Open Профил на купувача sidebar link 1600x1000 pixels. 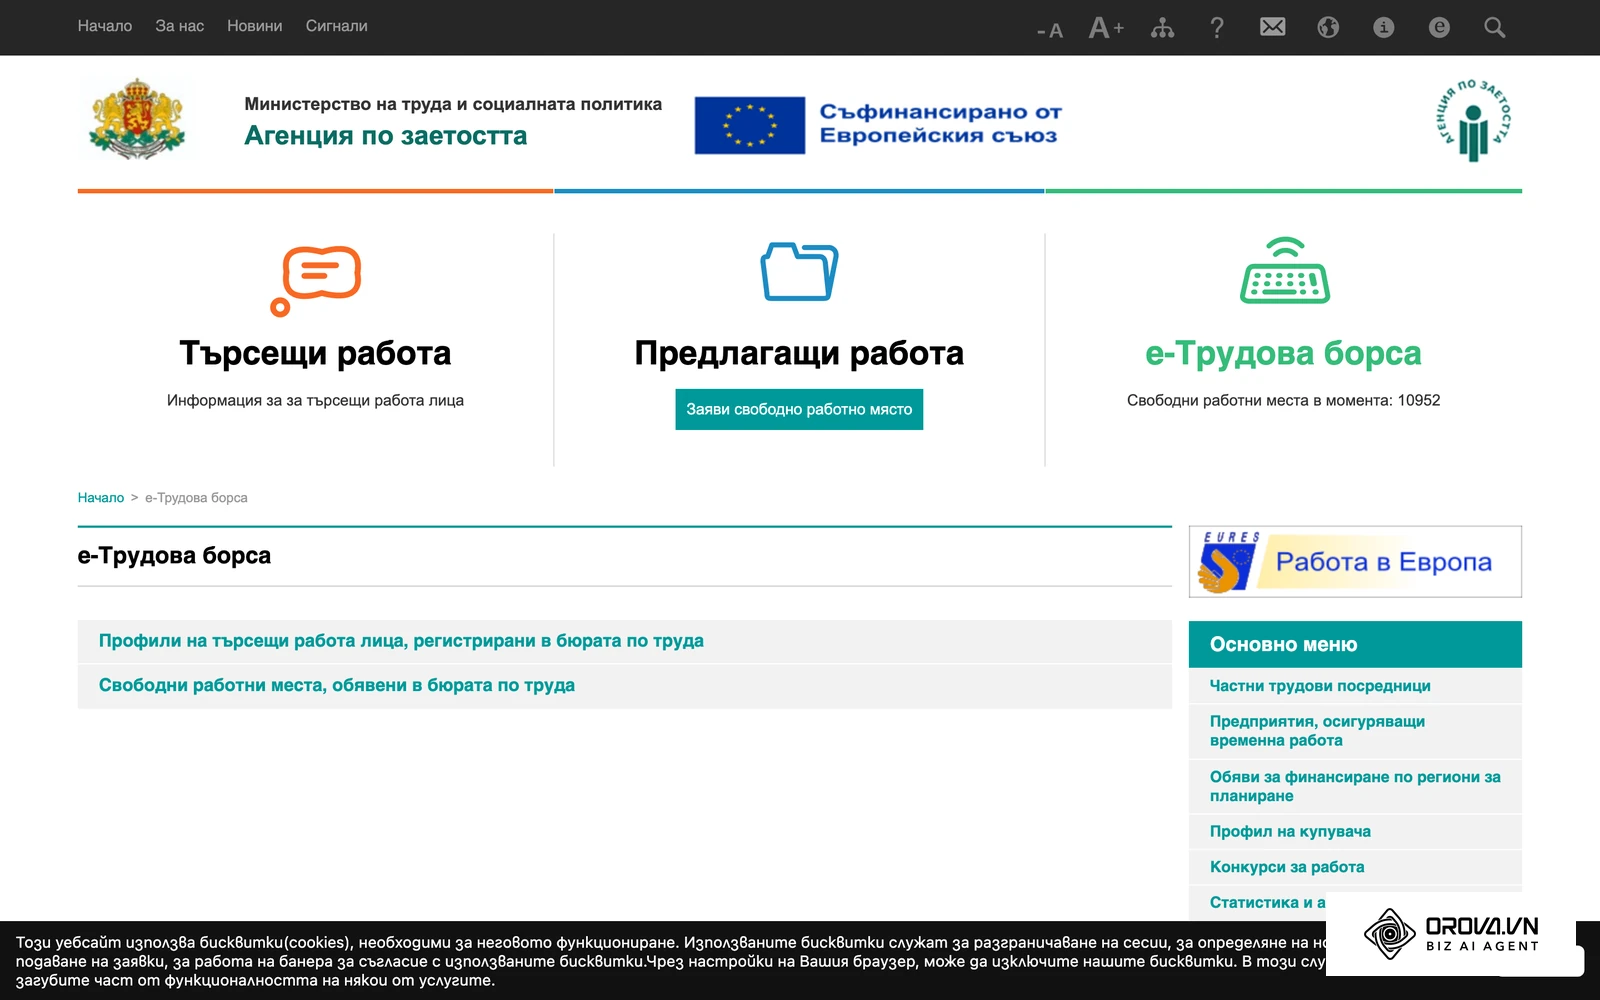click(x=1290, y=831)
